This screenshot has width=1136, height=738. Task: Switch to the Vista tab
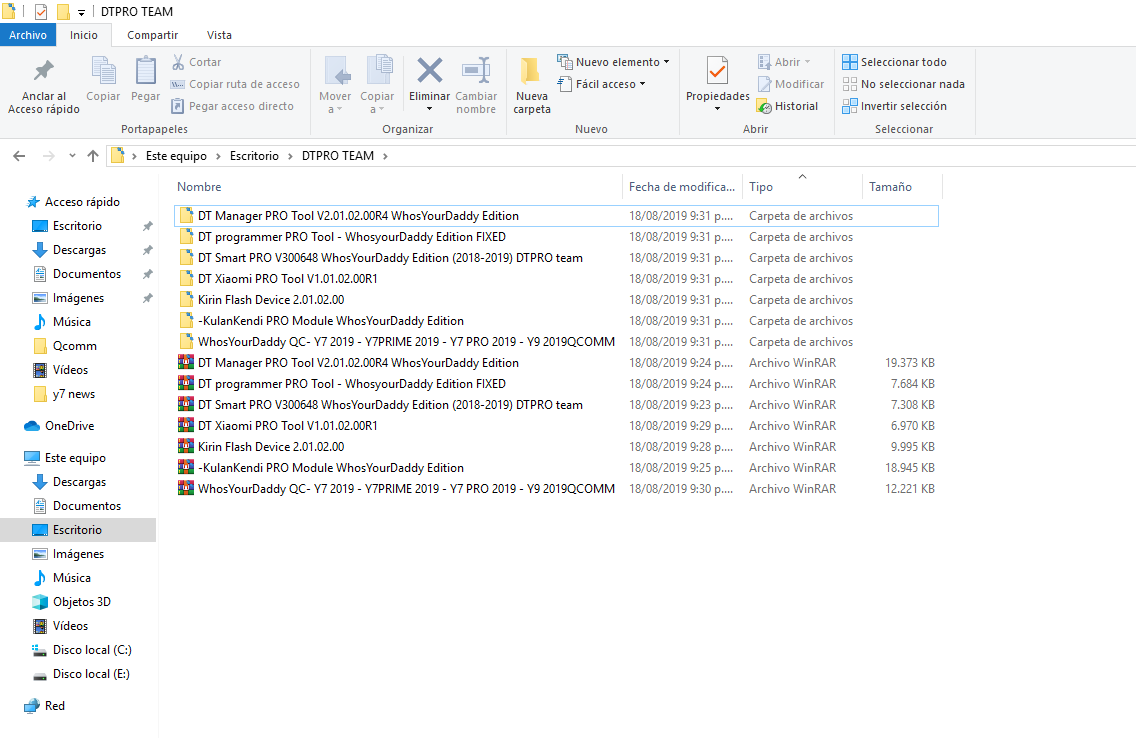(219, 35)
